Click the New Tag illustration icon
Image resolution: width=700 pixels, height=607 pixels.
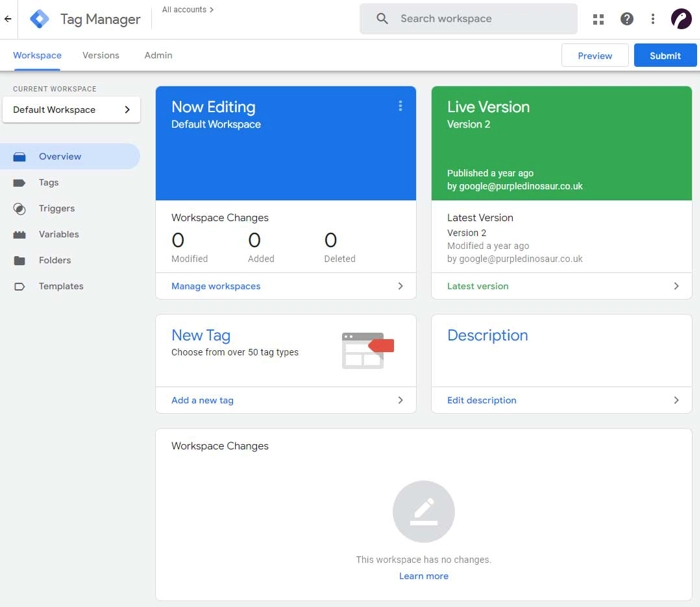(367, 350)
